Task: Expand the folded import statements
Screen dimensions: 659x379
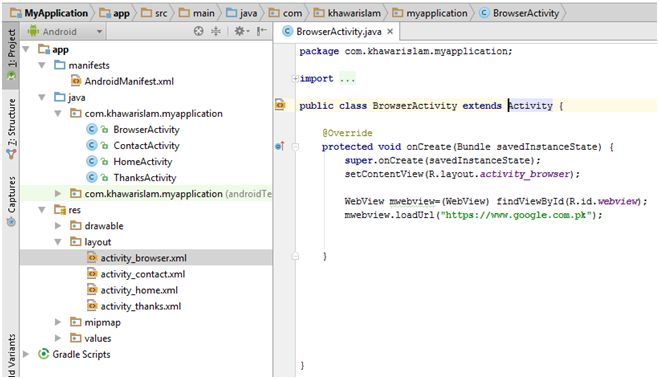Action: tap(295, 78)
